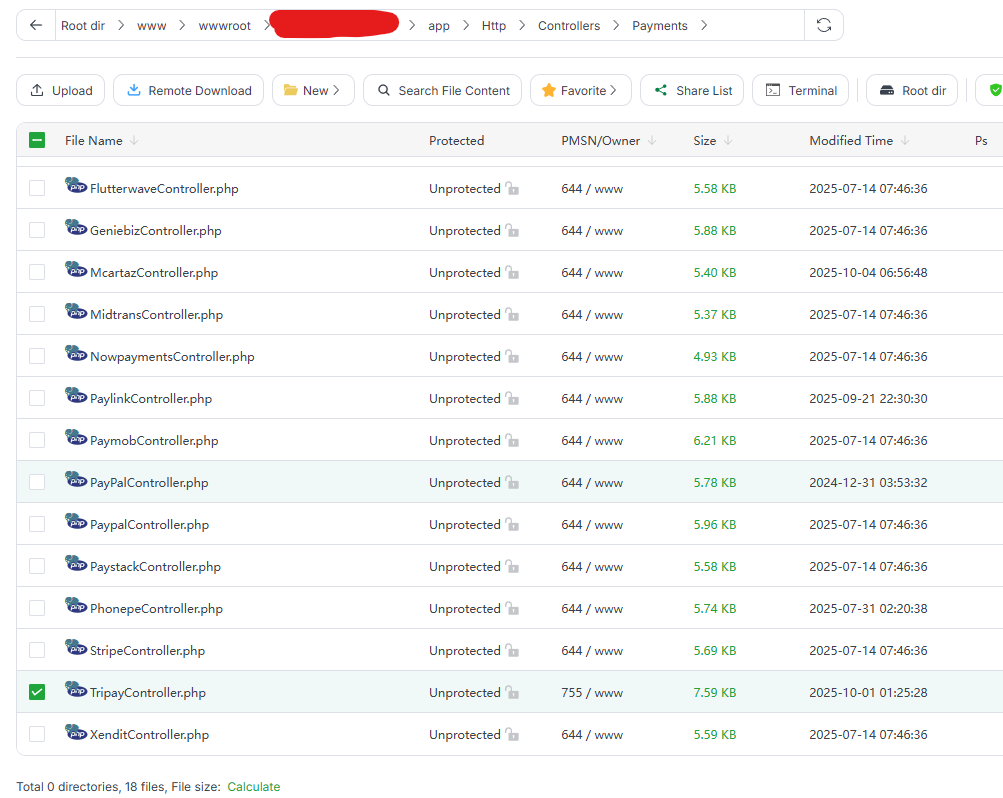Viewport: 1003px width, 798px height.
Task: Click the lock icon in the TripayController.php row
Action: (512, 693)
